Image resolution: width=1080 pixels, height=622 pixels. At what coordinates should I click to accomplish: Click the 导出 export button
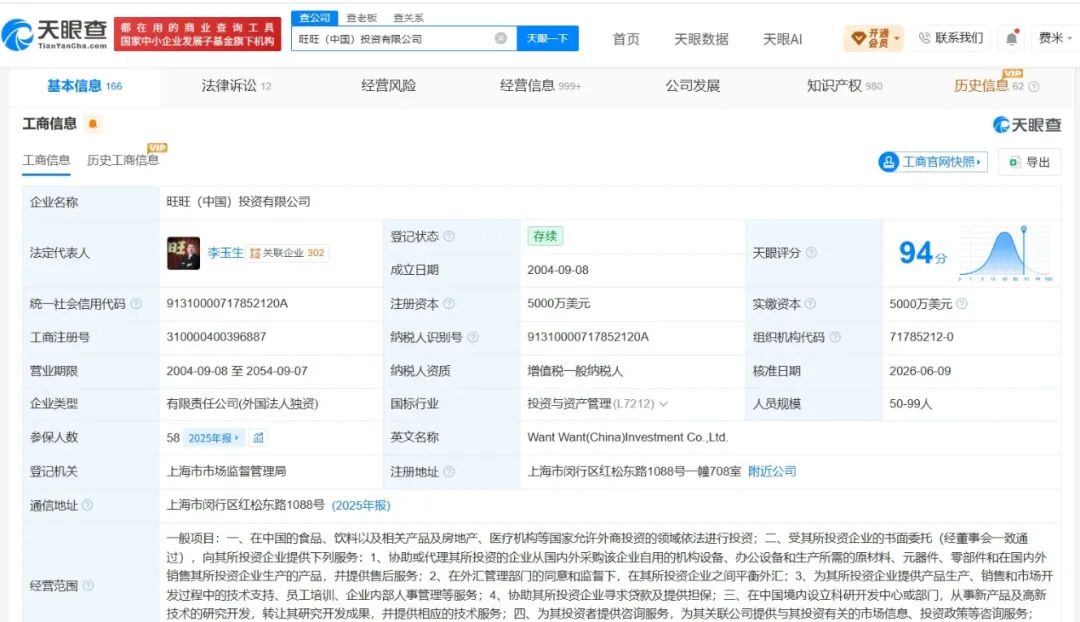(1029, 162)
